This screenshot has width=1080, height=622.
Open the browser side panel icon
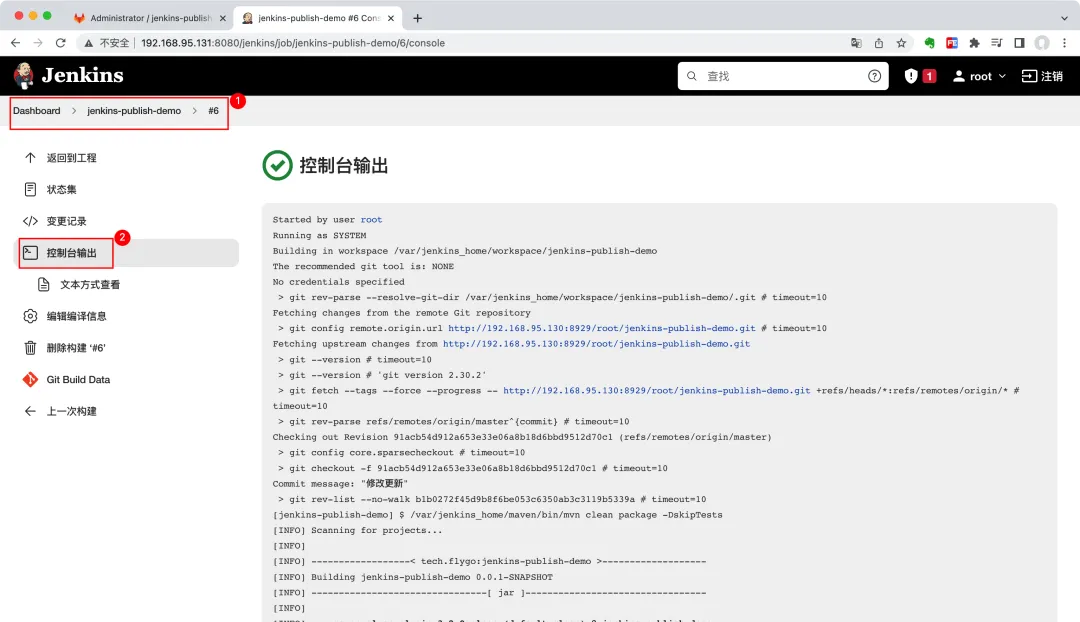coord(1019,43)
